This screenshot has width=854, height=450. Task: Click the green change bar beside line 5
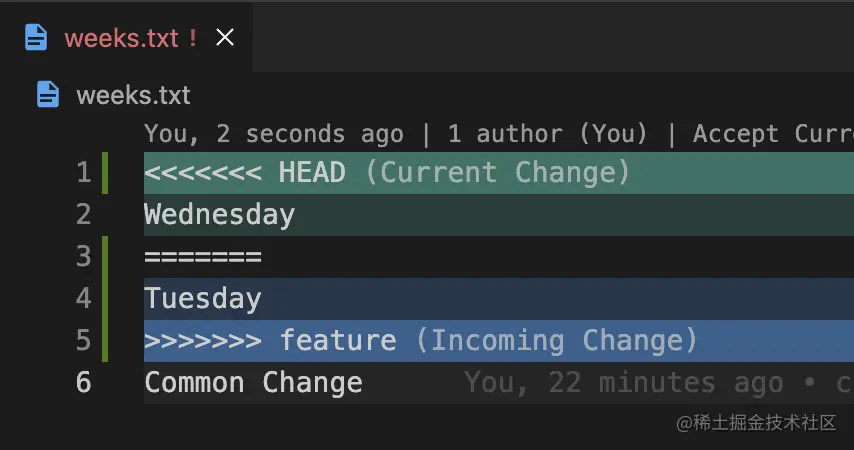[x=106, y=341]
